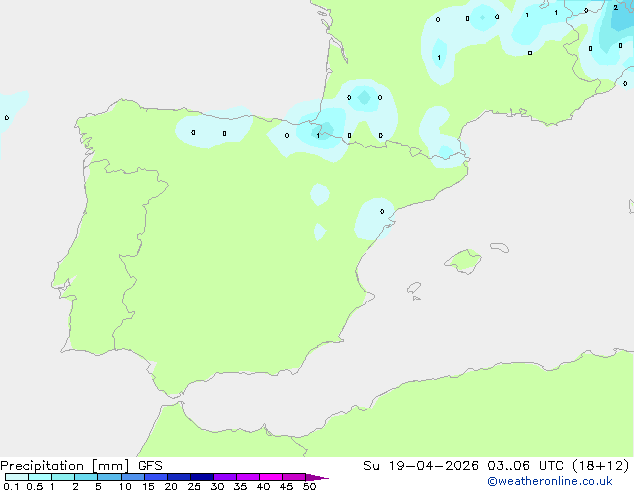Click the '03..06 UTC' time text
Viewport: 634px width, 490px height.
pyautogui.click(x=525, y=466)
